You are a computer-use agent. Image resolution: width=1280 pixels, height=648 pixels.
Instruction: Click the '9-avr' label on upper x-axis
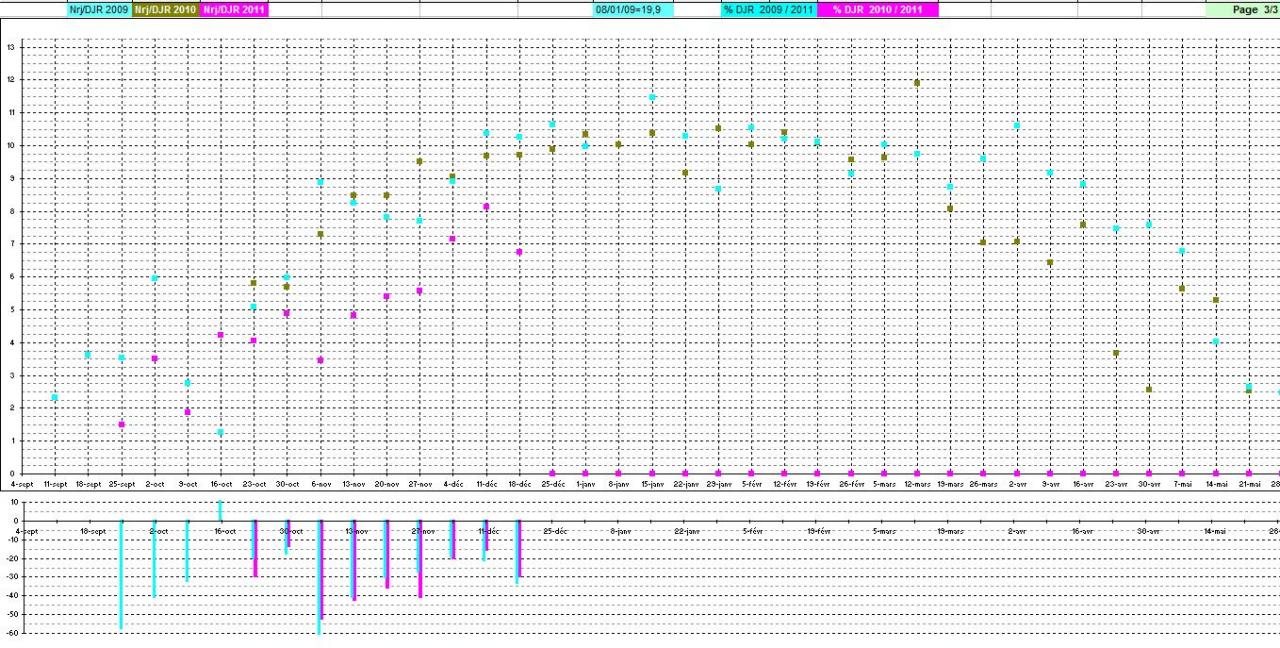click(x=1050, y=483)
